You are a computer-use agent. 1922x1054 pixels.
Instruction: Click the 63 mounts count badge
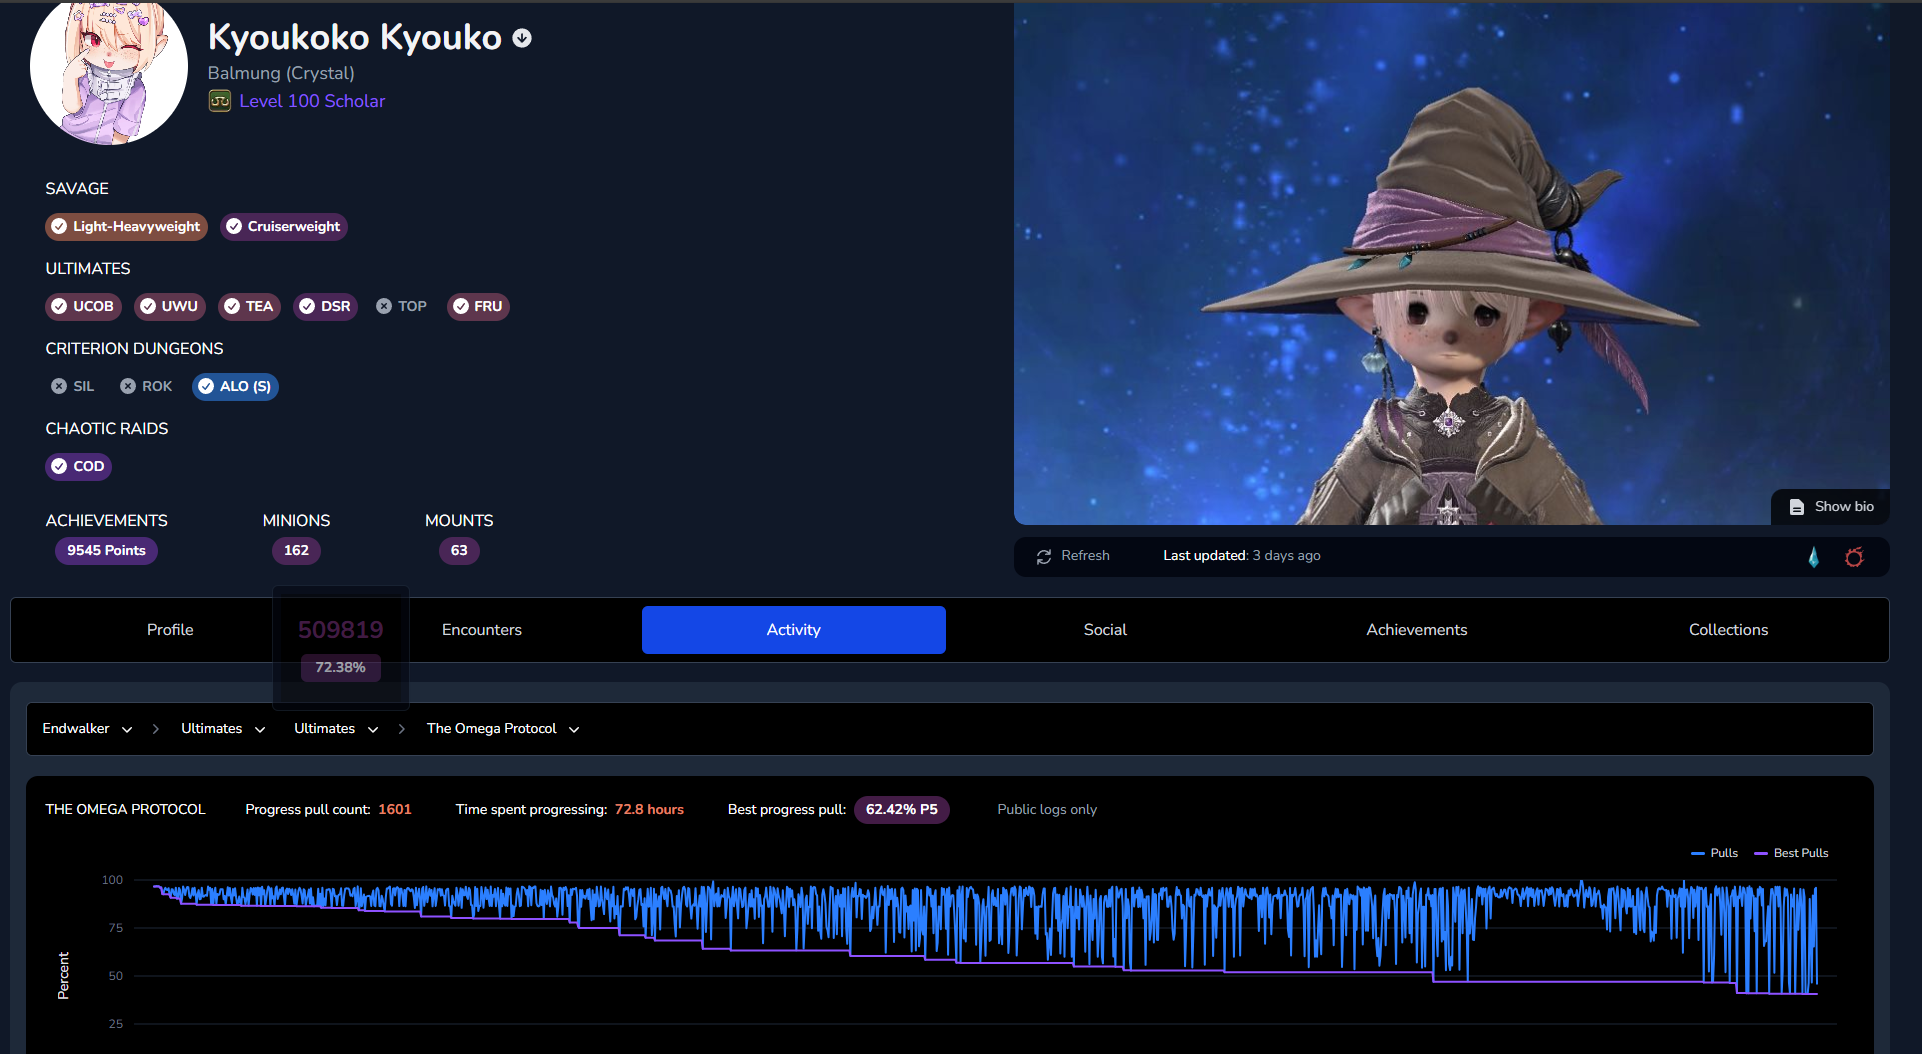coord(459,551)
